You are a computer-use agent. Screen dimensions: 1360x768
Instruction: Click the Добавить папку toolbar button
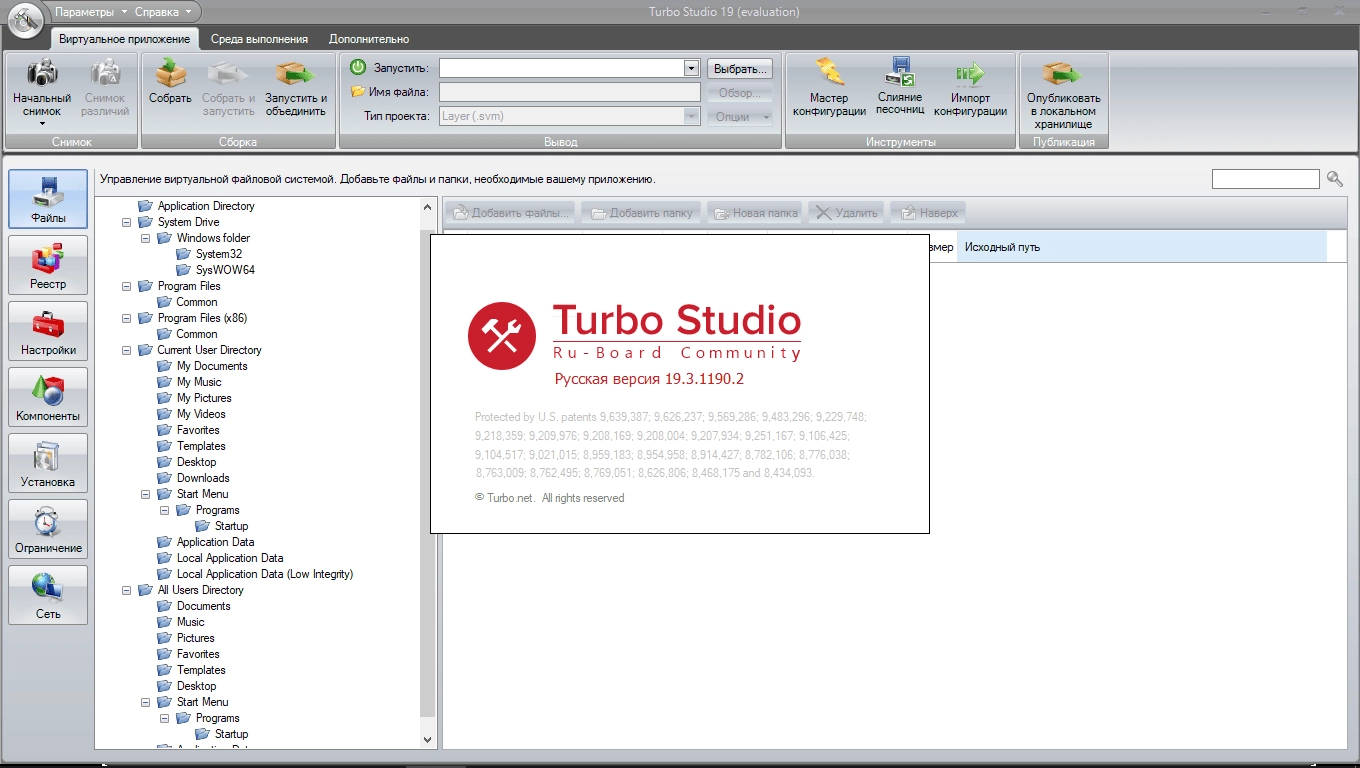(x=641, y=213)
